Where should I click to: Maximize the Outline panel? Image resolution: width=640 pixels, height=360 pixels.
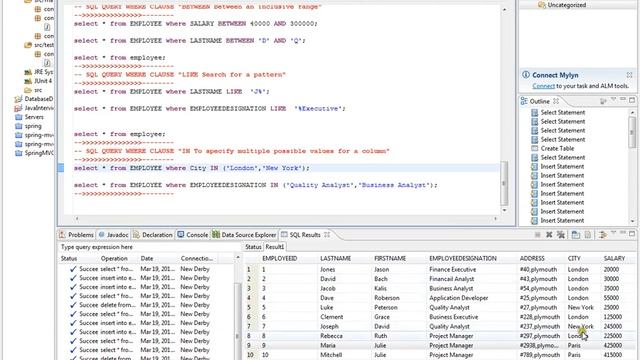point(632,100)
